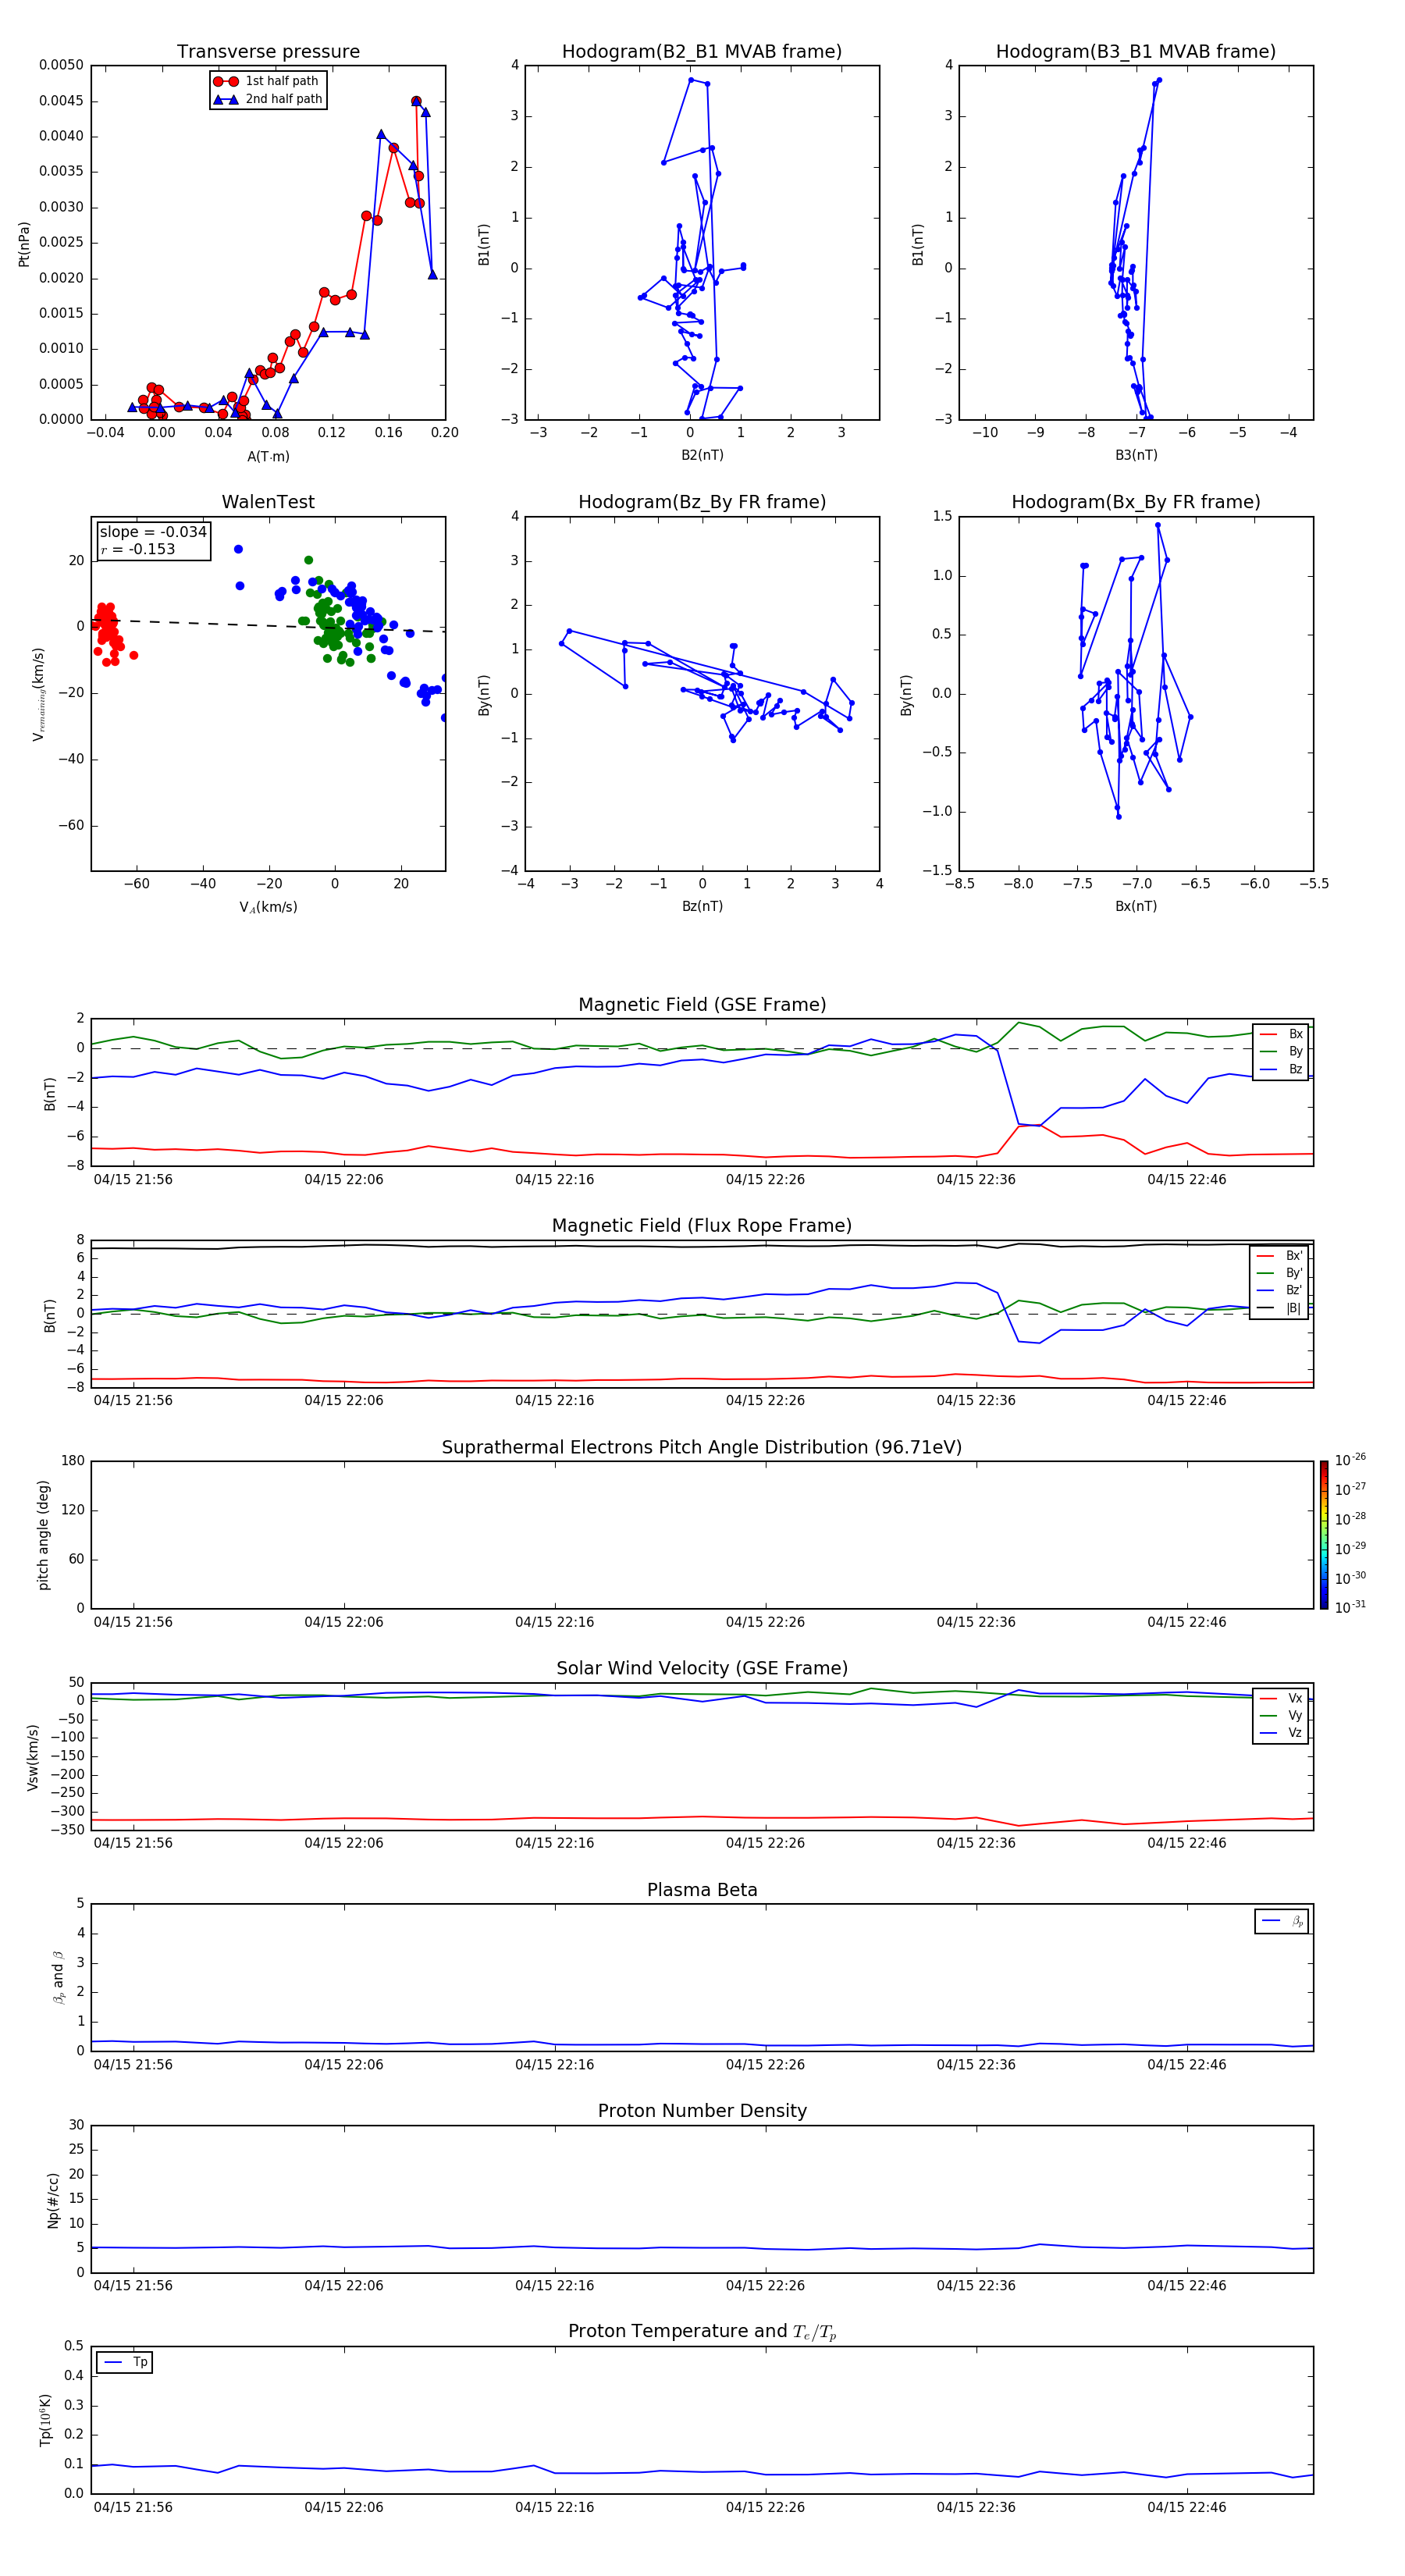Click the '|B|' legend entry in Flux Rope plot
This screenshot has width=1405, height=2576.
pos(1280,1308)
